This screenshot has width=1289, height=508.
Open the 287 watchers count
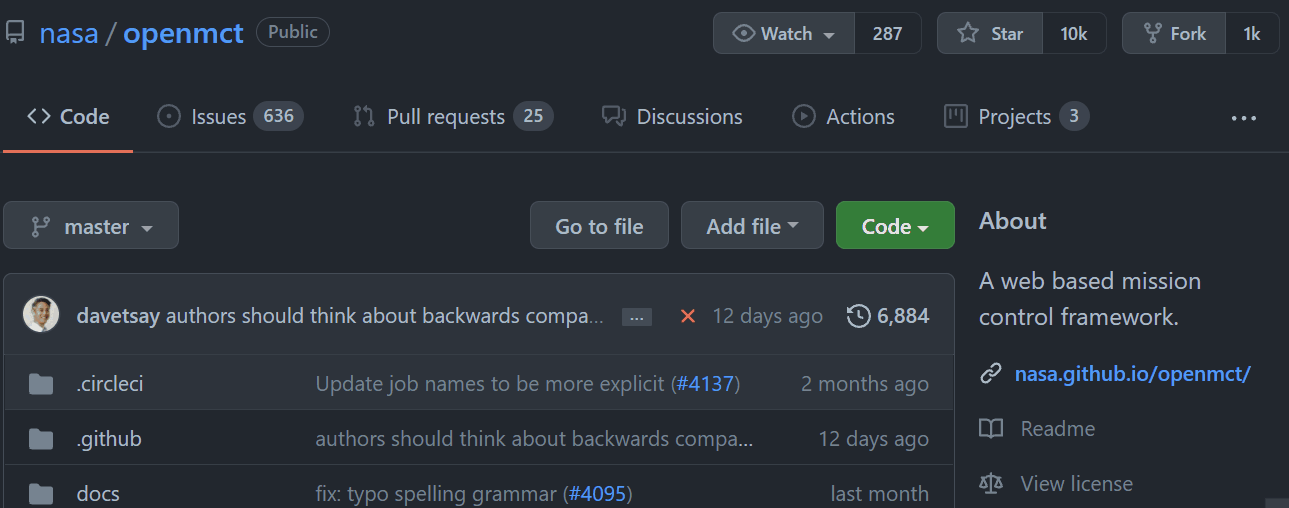click(x=887, y=33)
